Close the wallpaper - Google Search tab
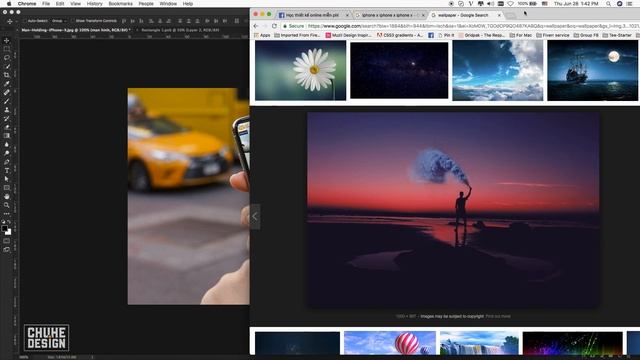 499,15
